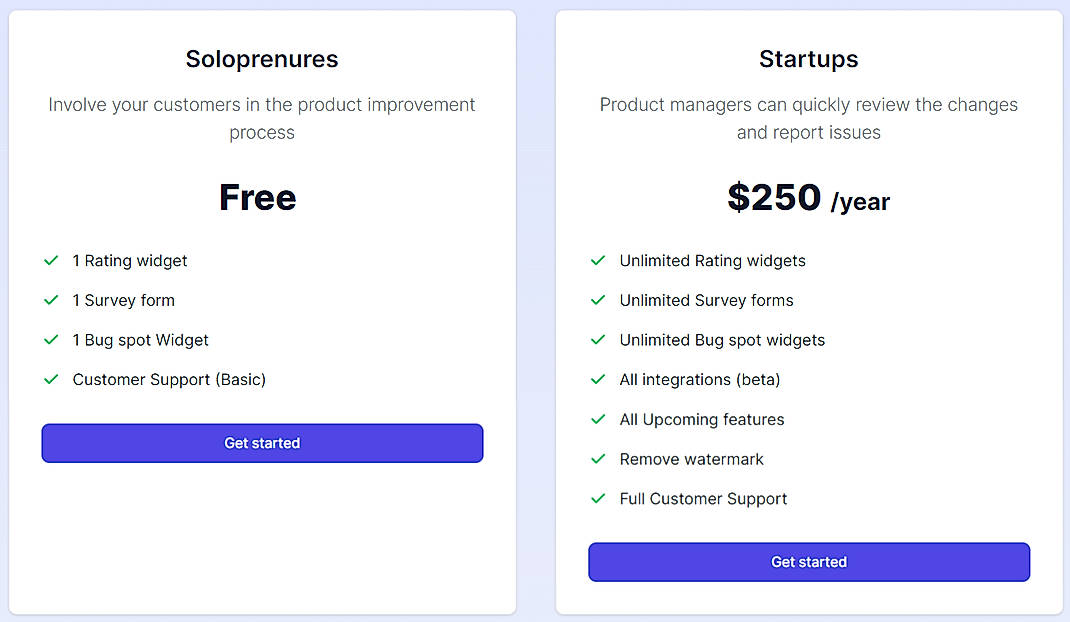1070x622 pixels.
Task: Click checkmark beside 1 Bug spot Widget
Action: coord(51,340)
